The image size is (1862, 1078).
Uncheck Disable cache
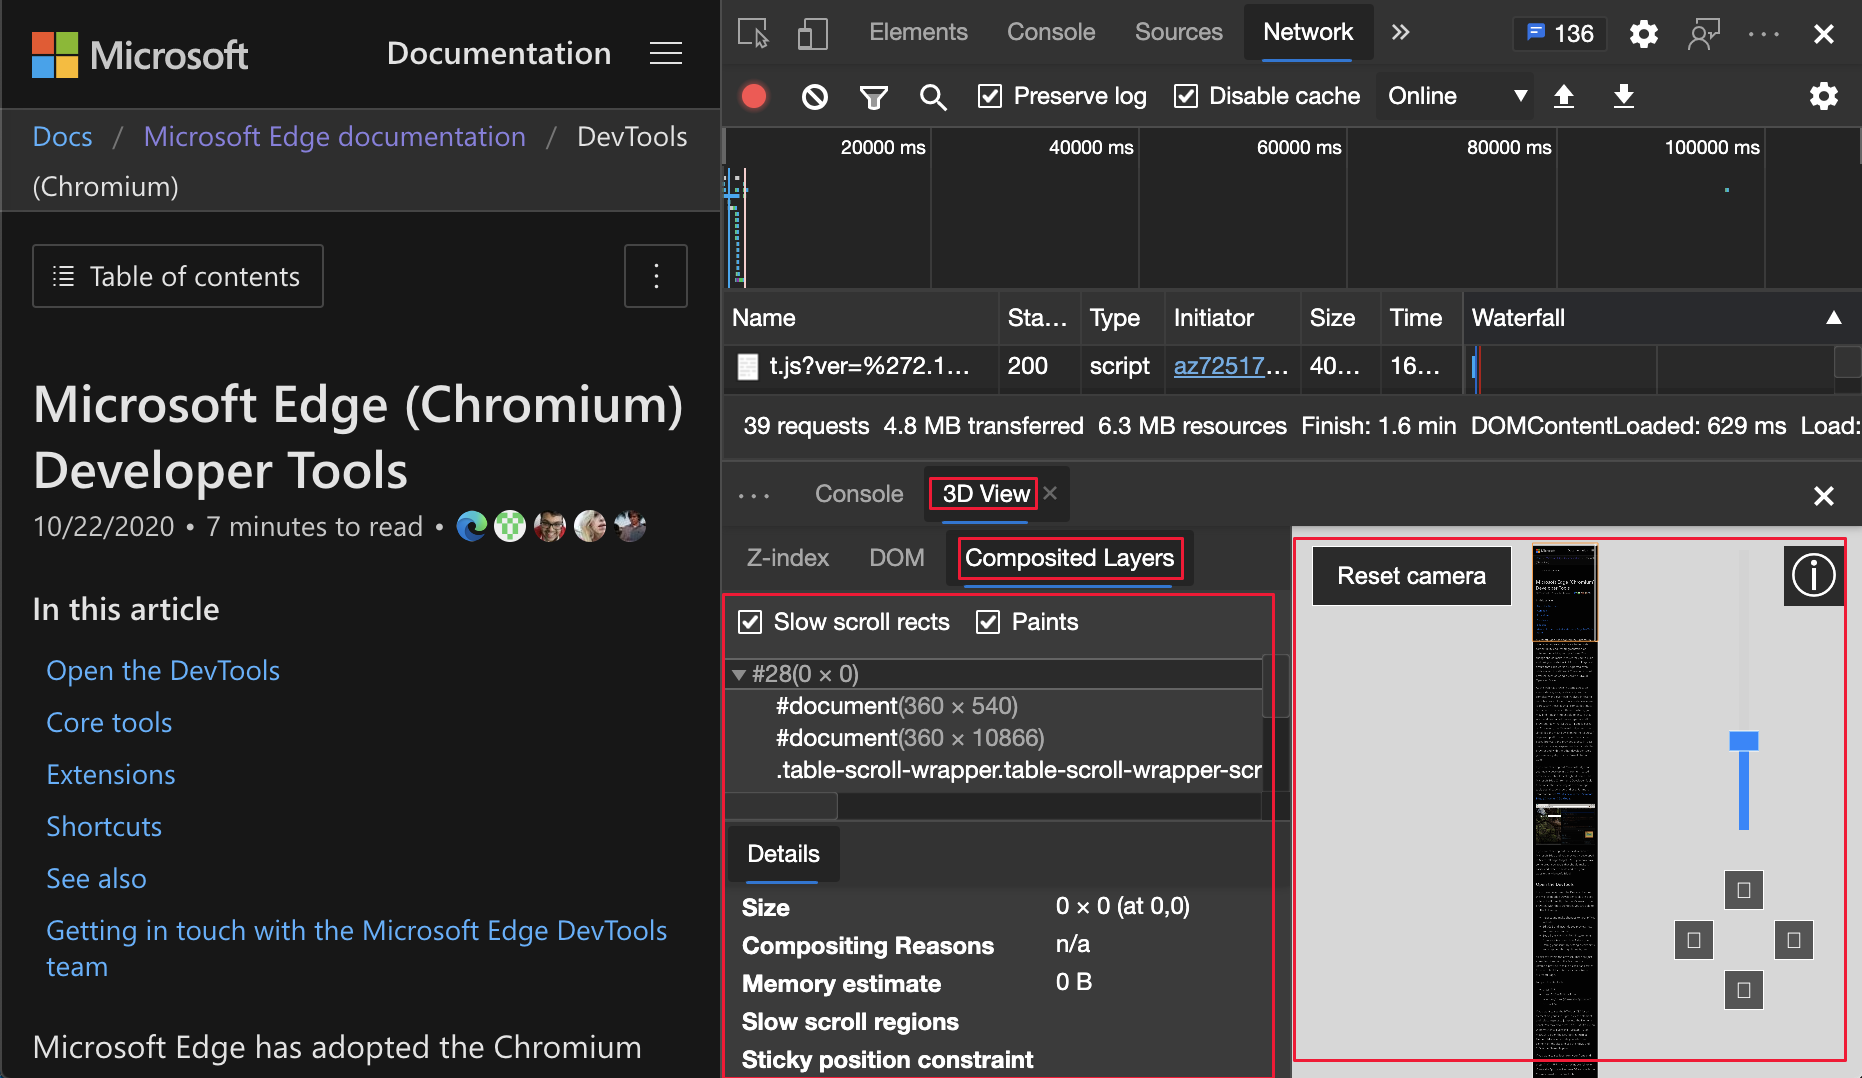(1186, 96)
